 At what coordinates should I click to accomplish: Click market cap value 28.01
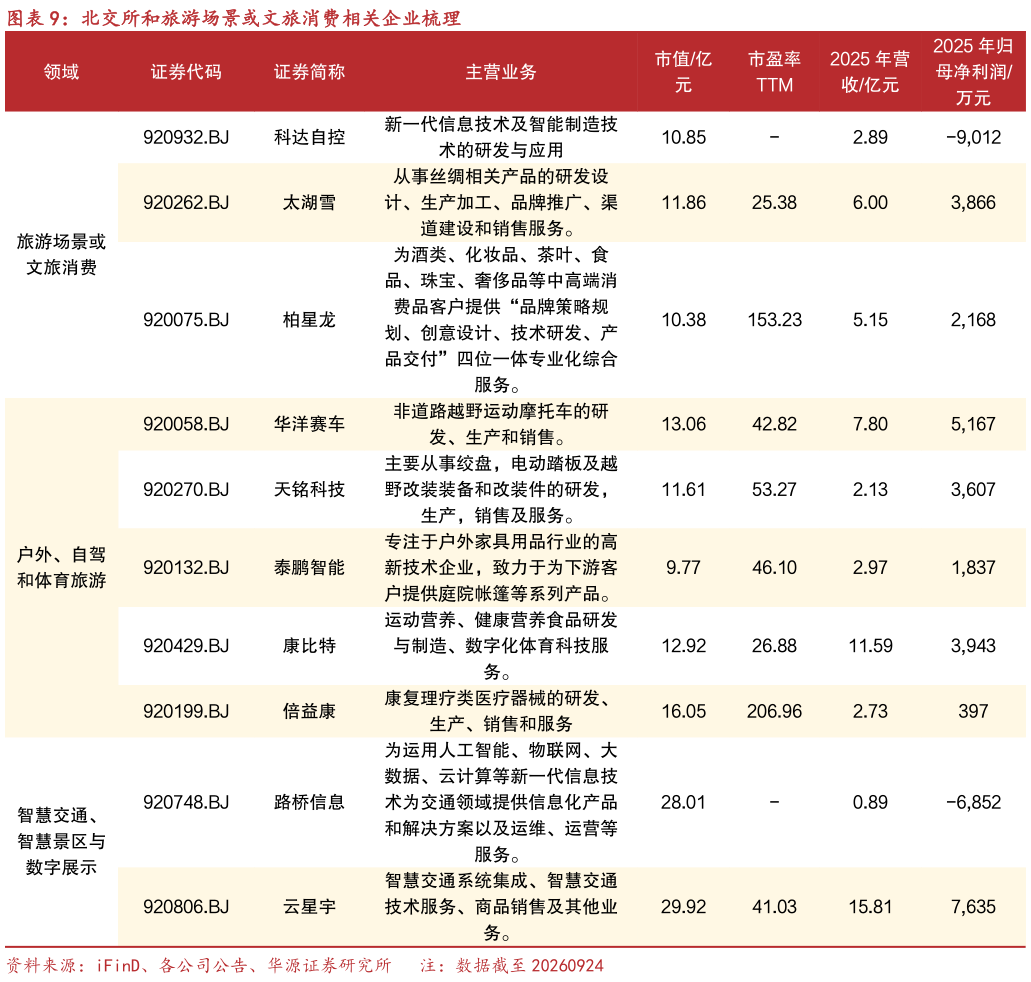tap(683, 802)
